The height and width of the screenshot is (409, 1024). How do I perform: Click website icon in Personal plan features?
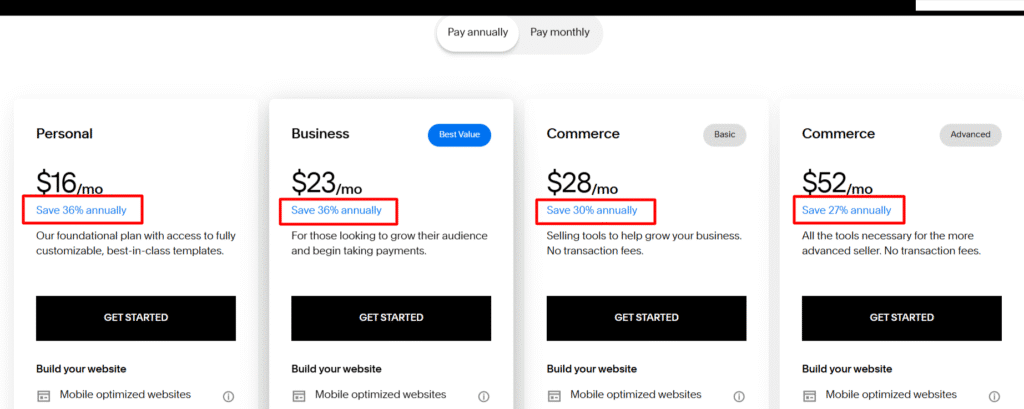point(43,396)
